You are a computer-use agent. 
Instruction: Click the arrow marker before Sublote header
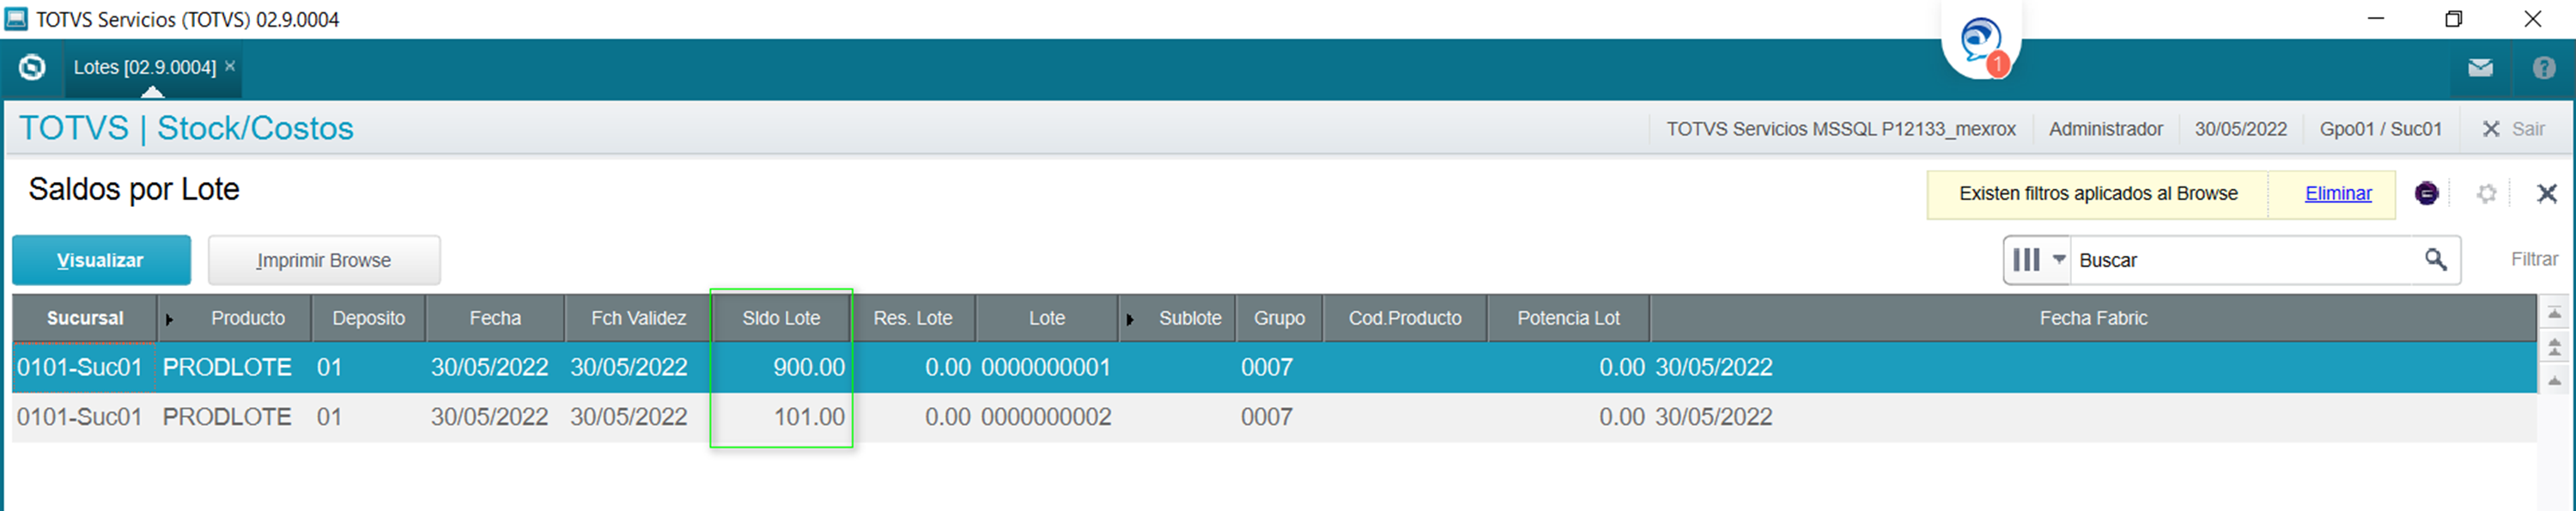coord(1130,319)
